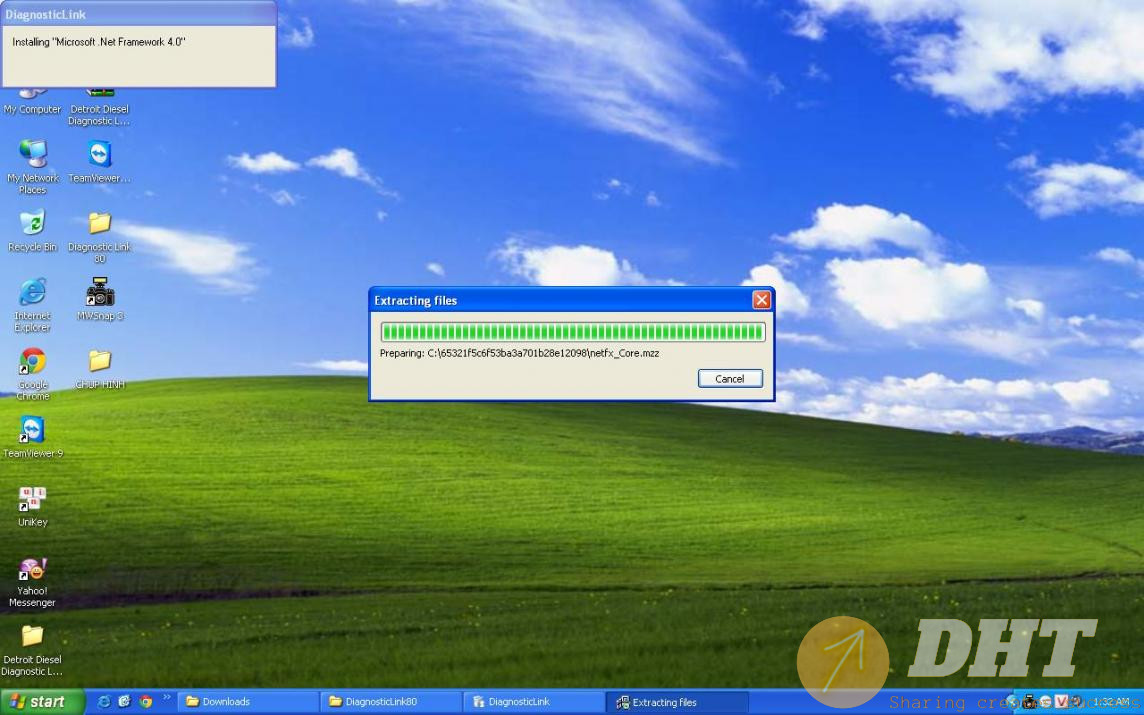Click the system tray clock
The height and width of the screenshot is (715, 1144).
coord(1111,702)
